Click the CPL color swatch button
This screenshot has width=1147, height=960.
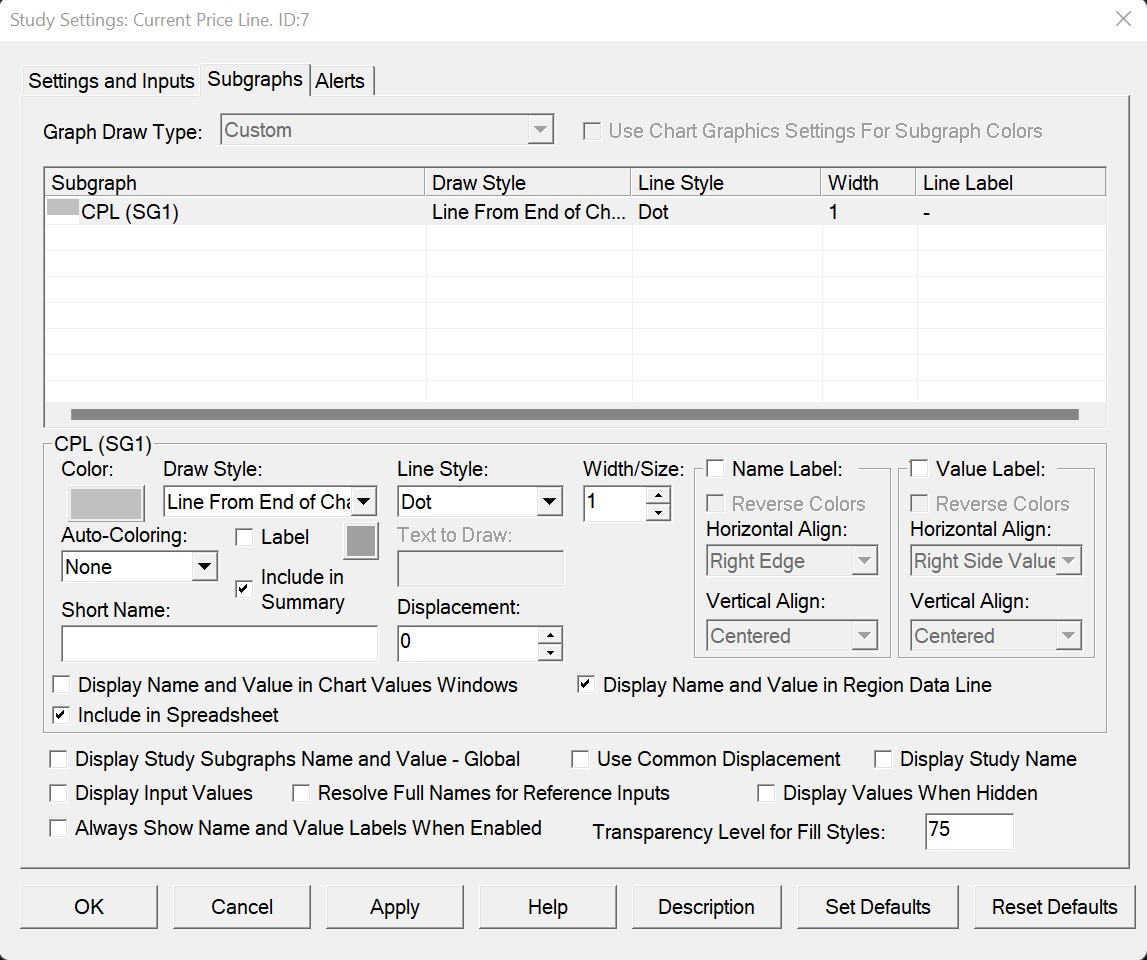coord(105,502)
